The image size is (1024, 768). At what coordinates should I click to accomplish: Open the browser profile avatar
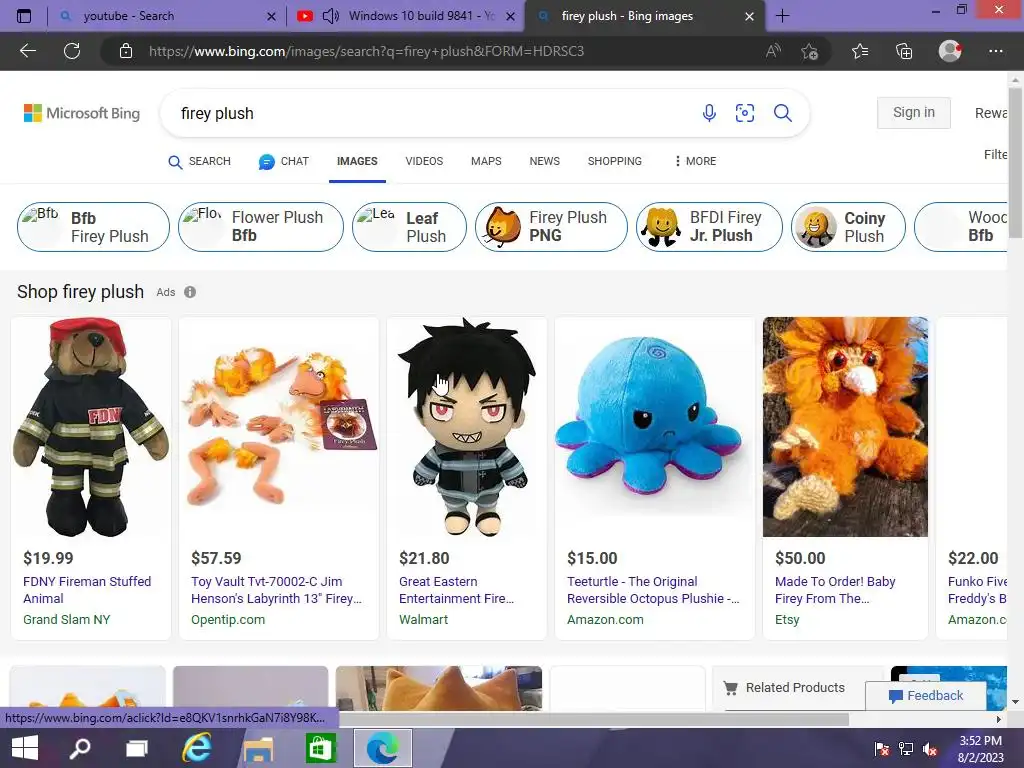click(950, 50)
